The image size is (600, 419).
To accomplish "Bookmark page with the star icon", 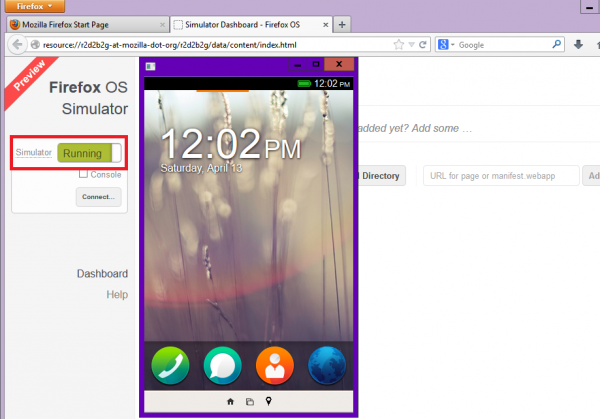I will tap(398, 45).
